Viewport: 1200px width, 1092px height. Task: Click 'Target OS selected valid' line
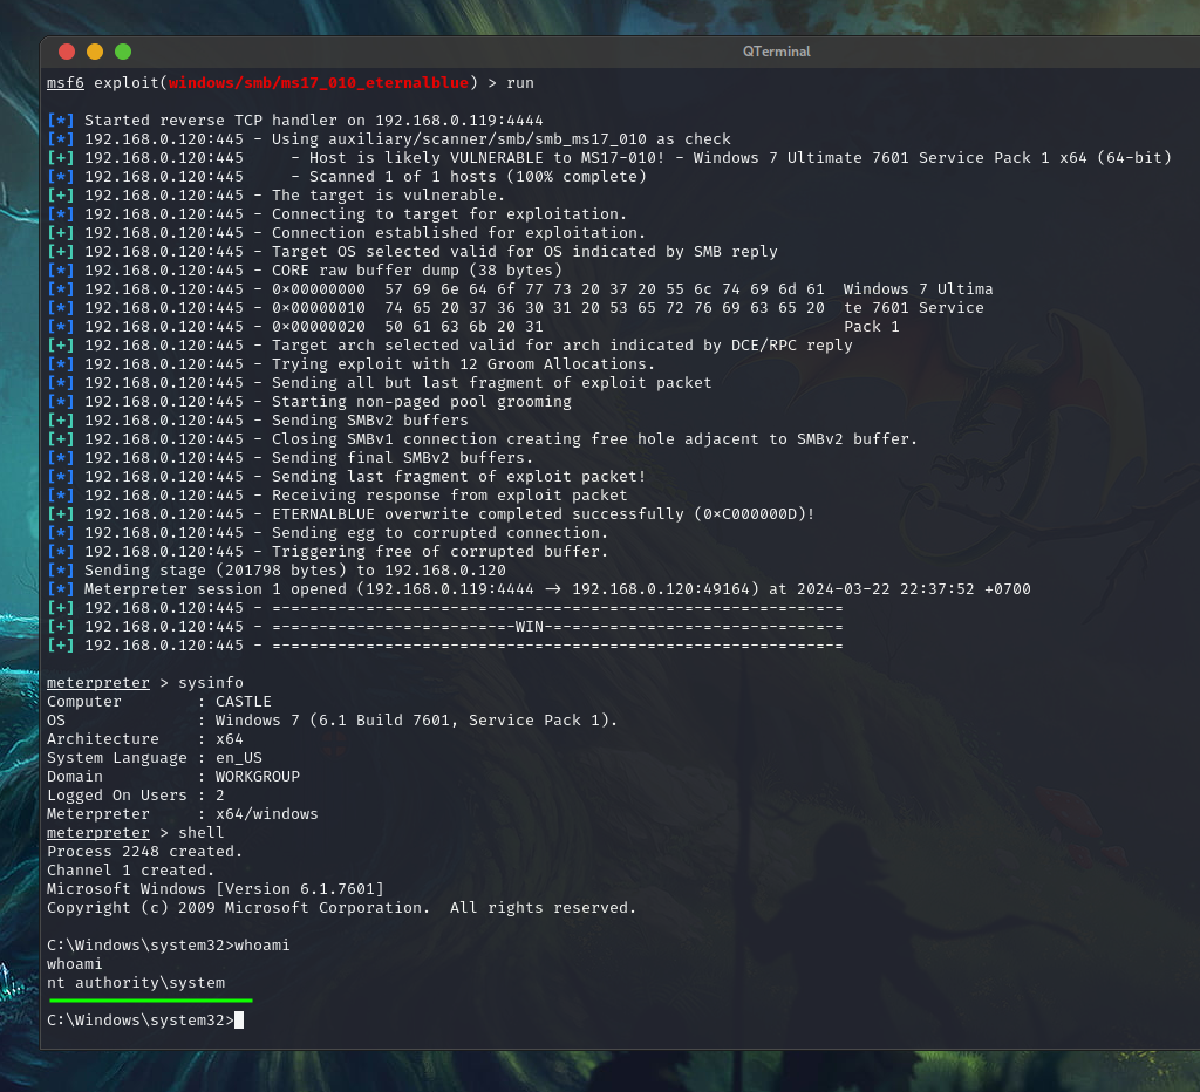pos(412,252)
